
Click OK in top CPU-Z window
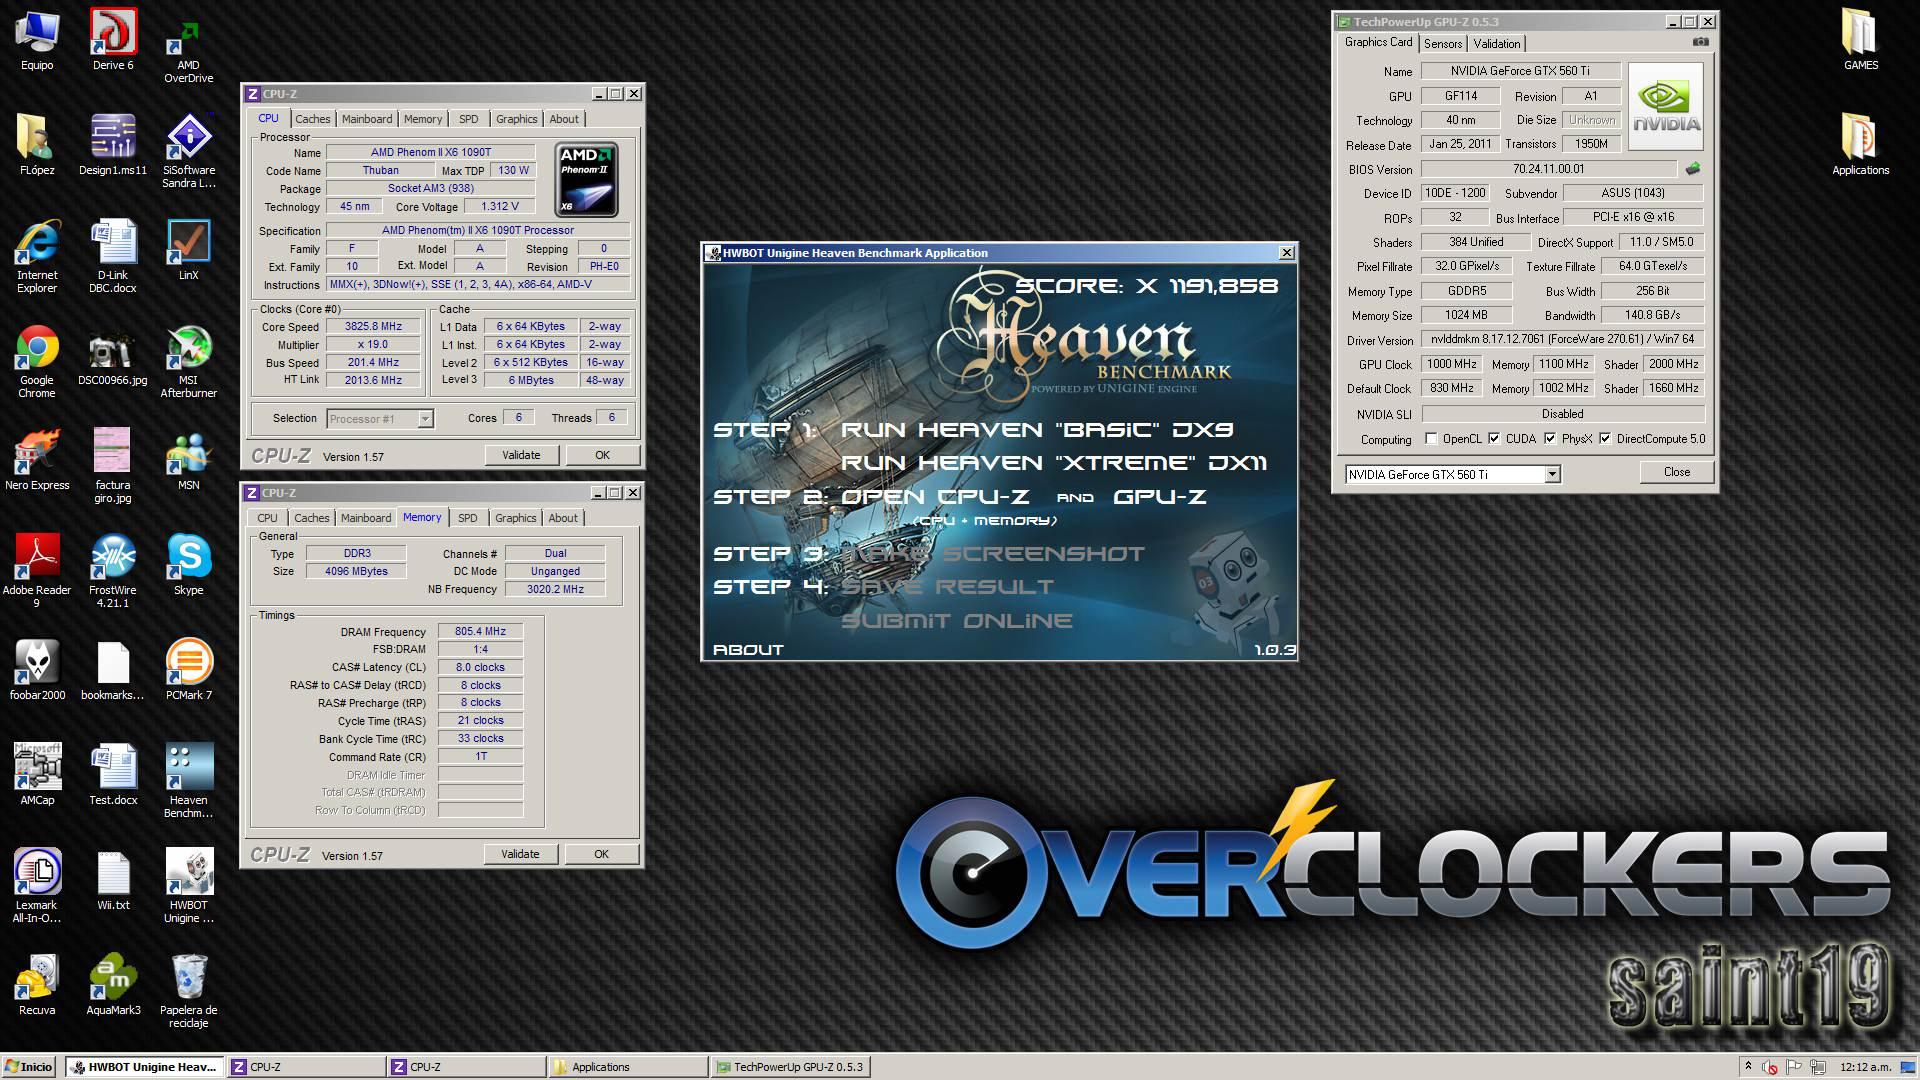602,455
